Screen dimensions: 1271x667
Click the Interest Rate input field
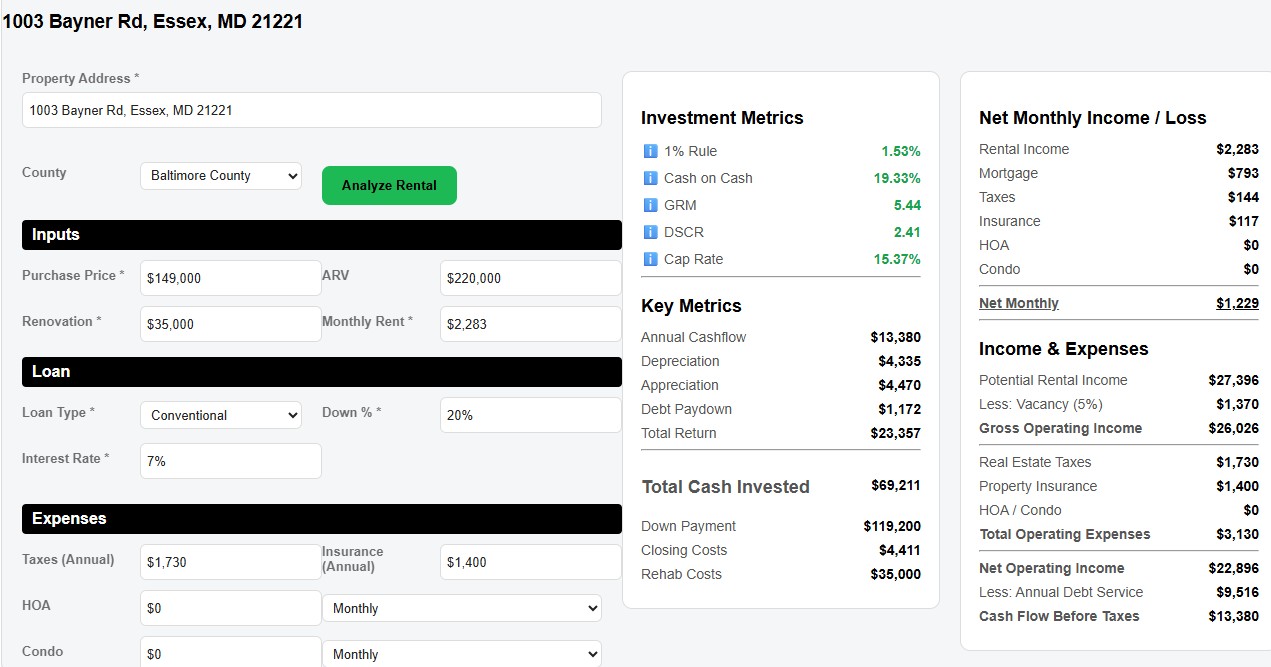pos(231,461)
